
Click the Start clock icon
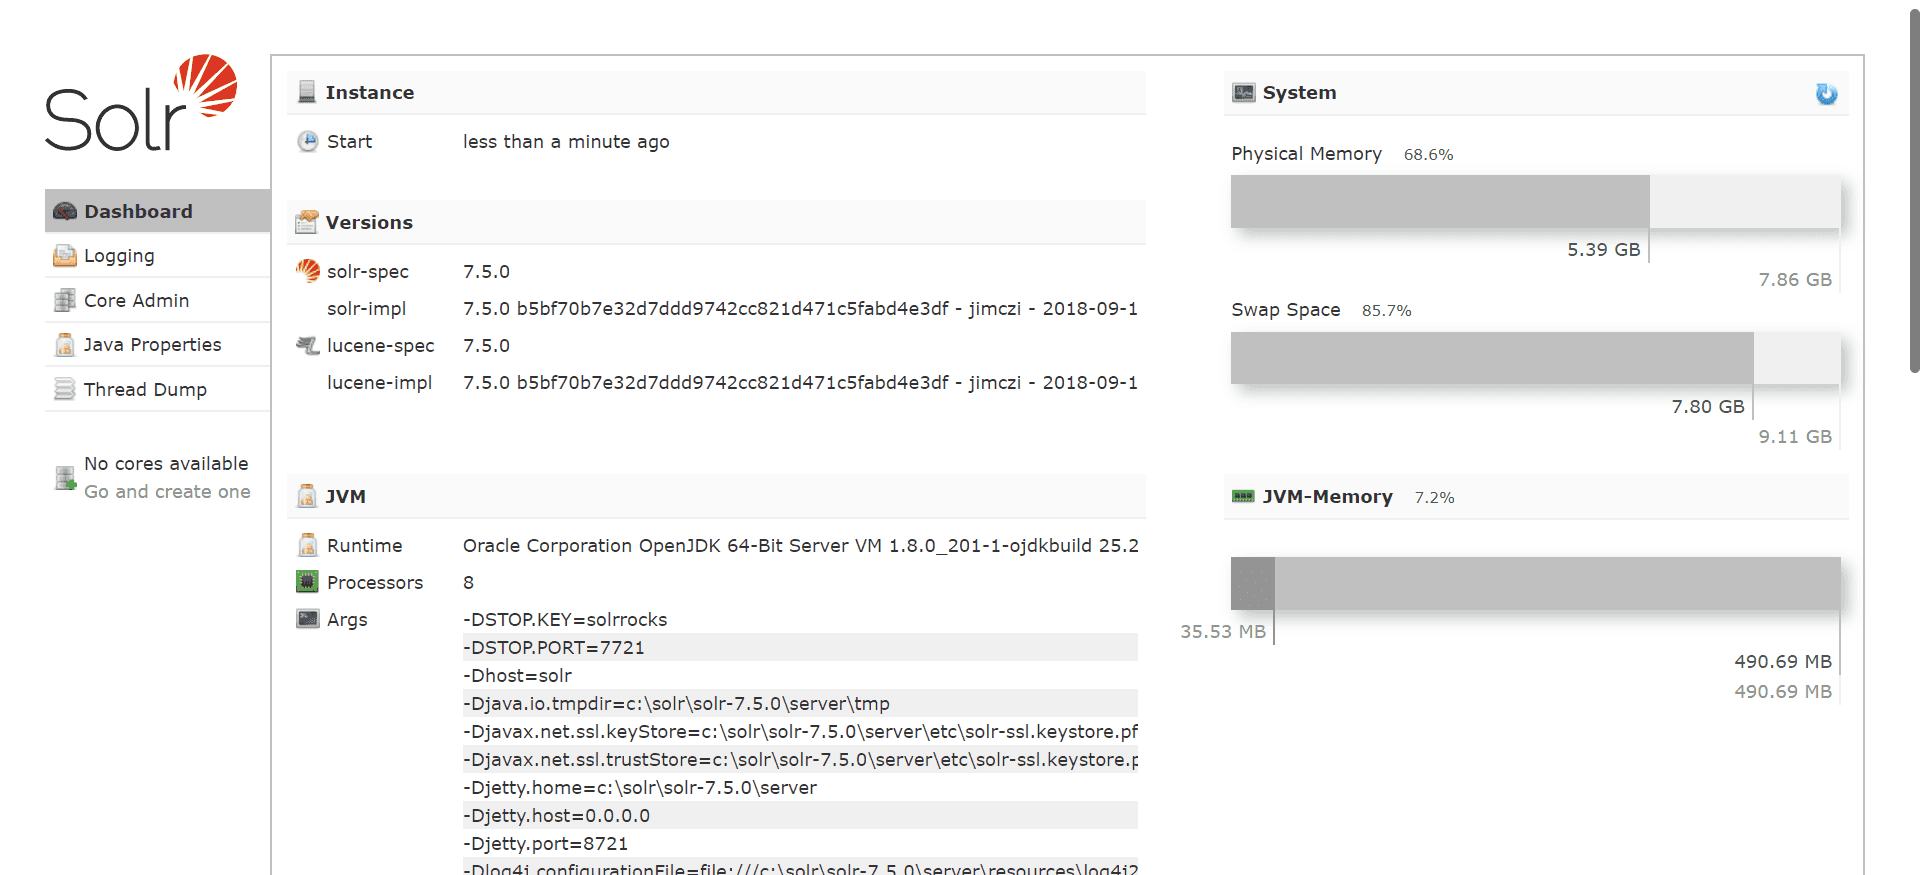pos(308,142)
